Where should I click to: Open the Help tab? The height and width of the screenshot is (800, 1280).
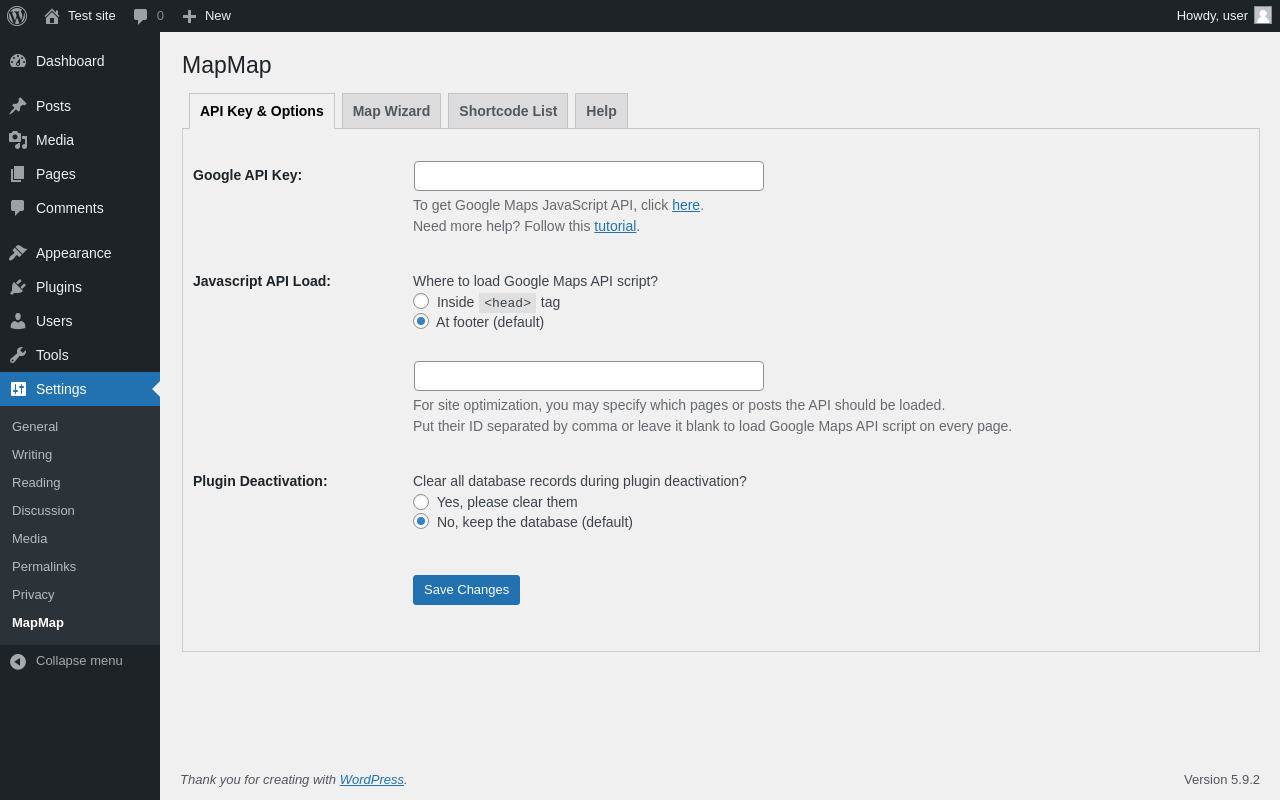pos(601,111)
